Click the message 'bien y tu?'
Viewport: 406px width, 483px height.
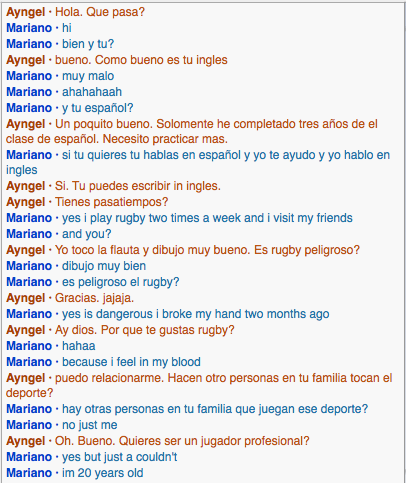[88, 44]
